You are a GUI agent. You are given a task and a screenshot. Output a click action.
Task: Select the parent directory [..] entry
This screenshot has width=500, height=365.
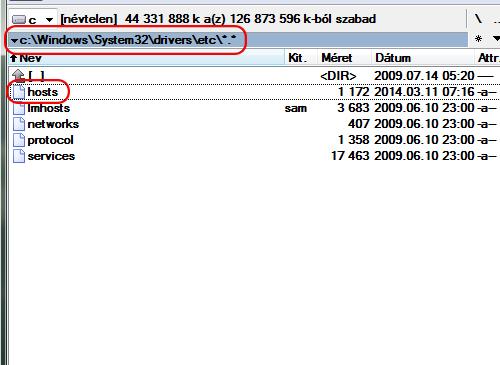[x=36, y=76]
